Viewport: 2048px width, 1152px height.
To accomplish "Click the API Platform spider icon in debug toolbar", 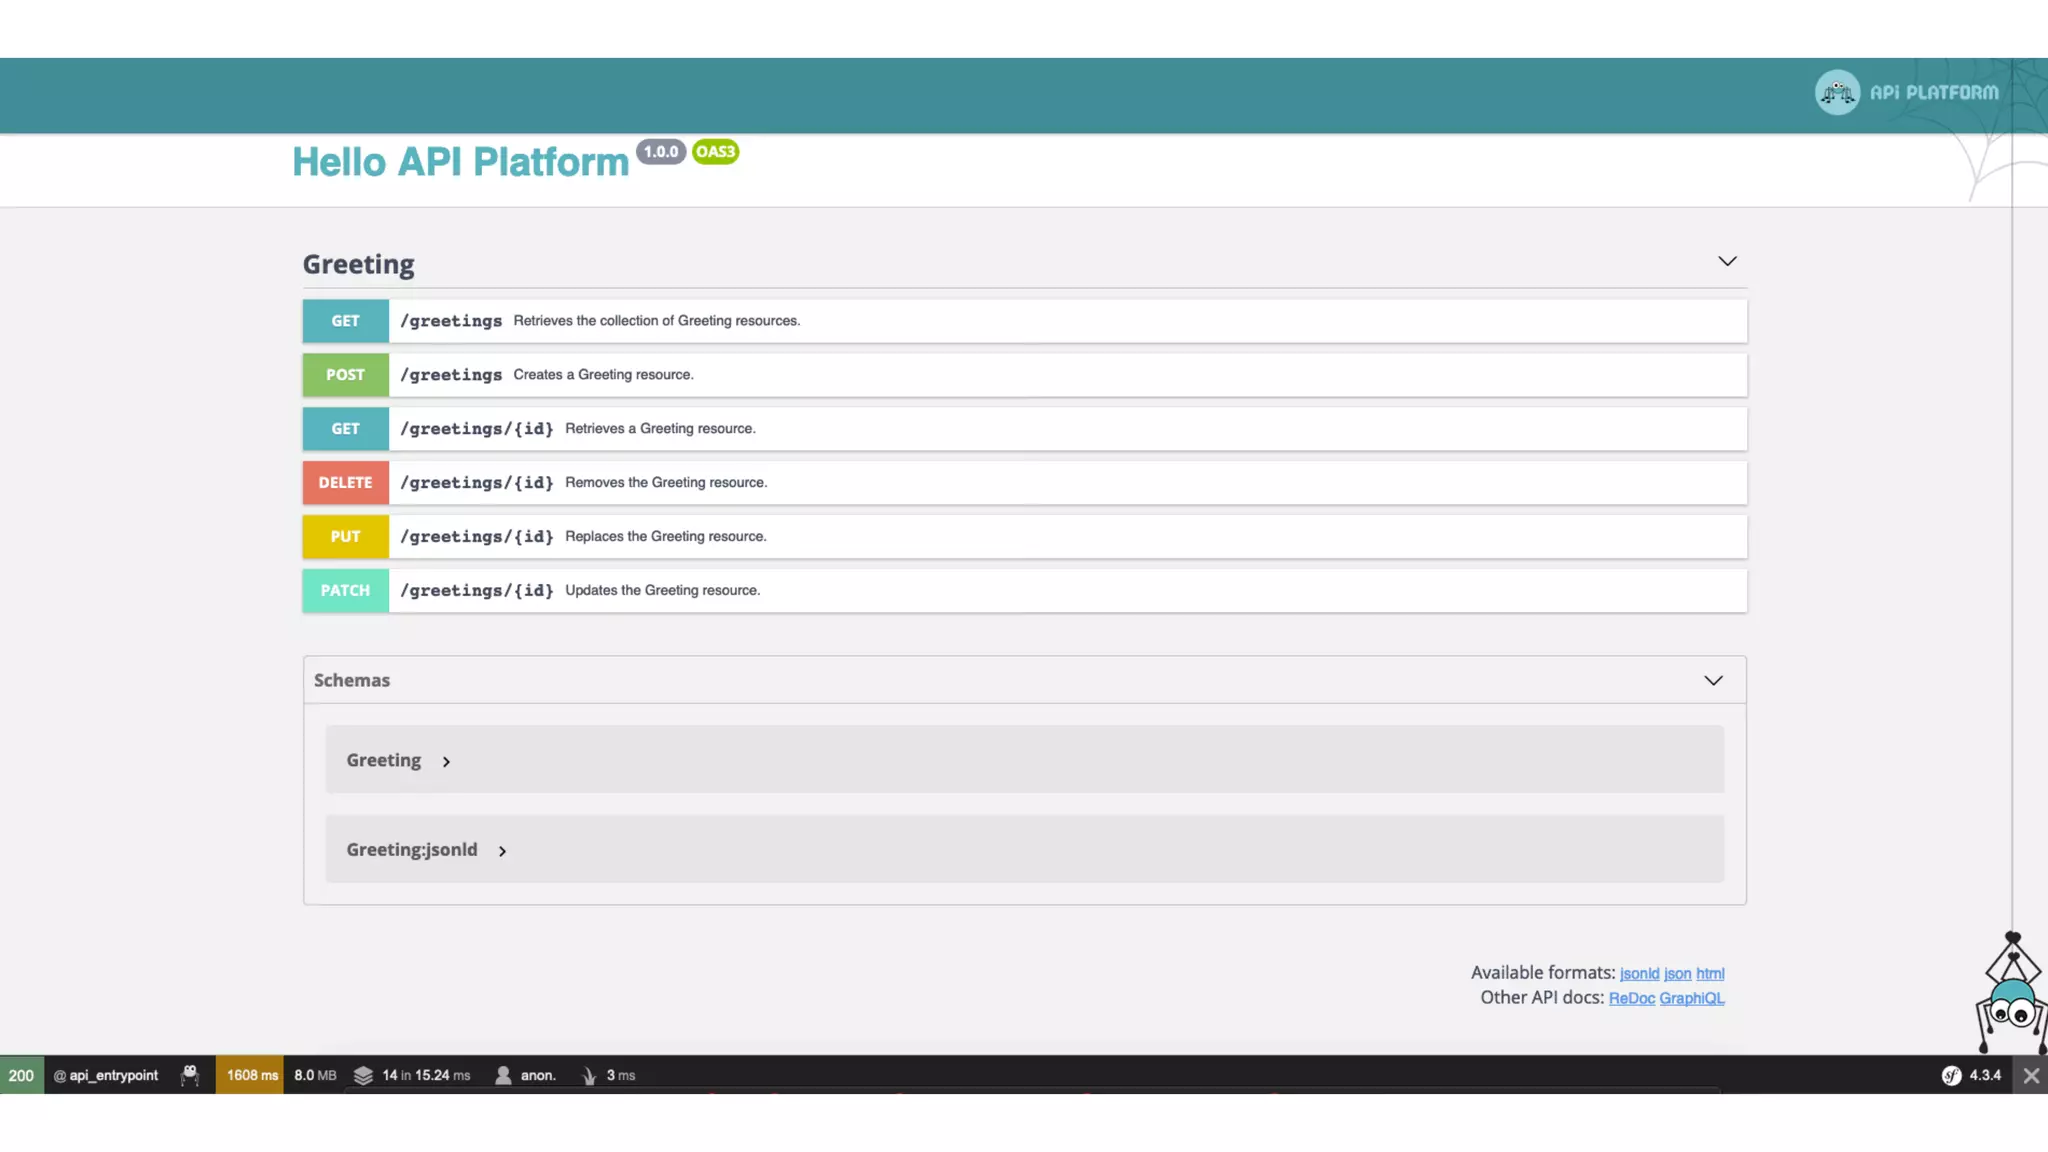I will click(x=190, y=1075).
